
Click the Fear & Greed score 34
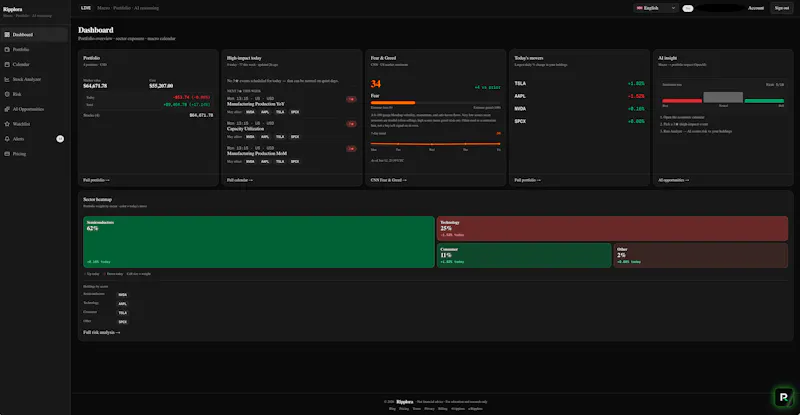[x=376, y=84]
